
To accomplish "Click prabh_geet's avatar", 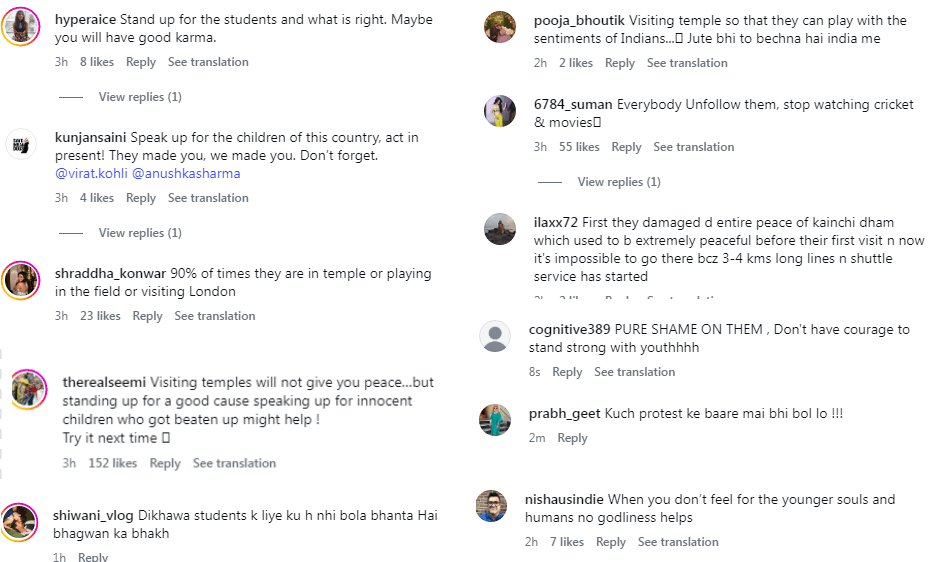I will [x=495, y=420].
